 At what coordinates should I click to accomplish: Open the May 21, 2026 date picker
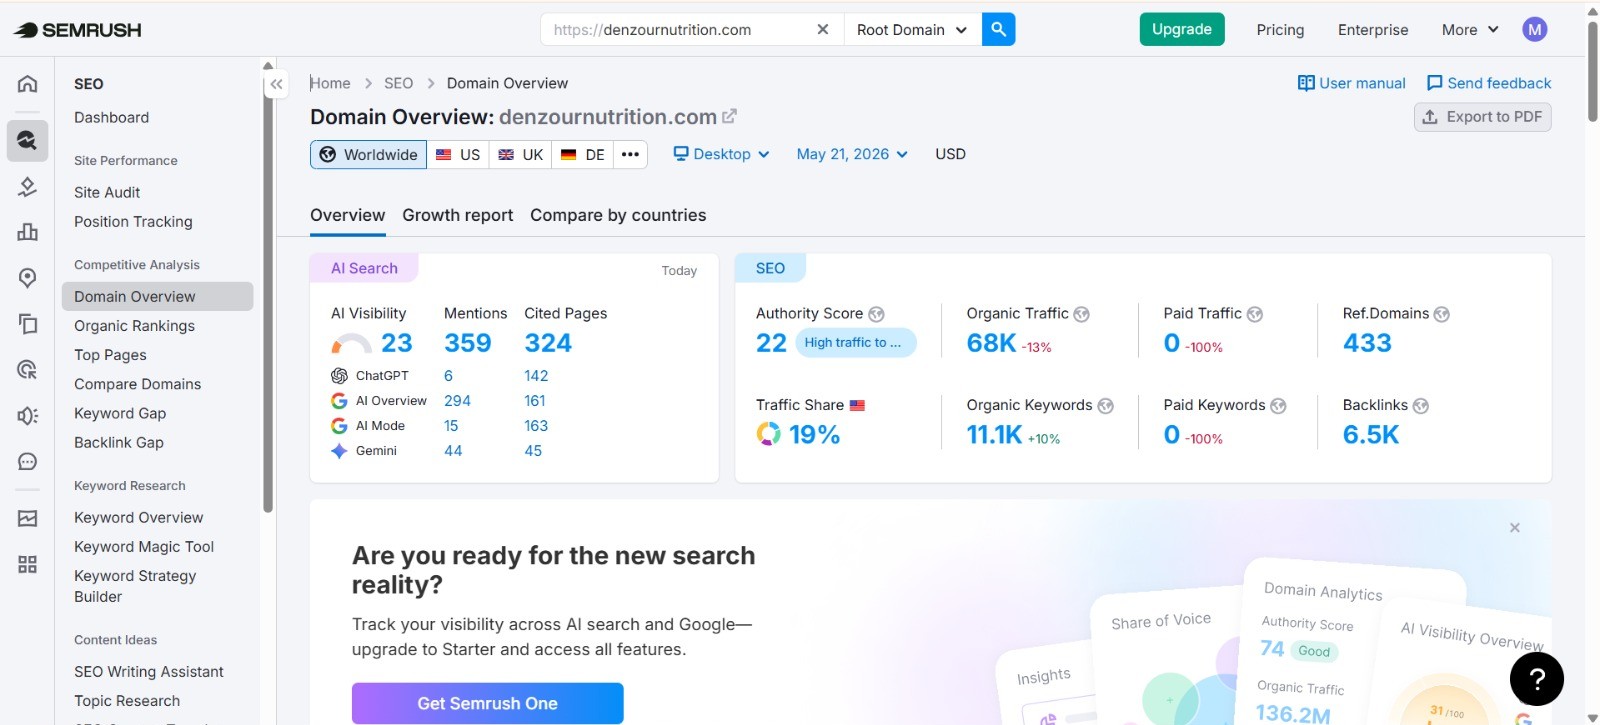852,154
